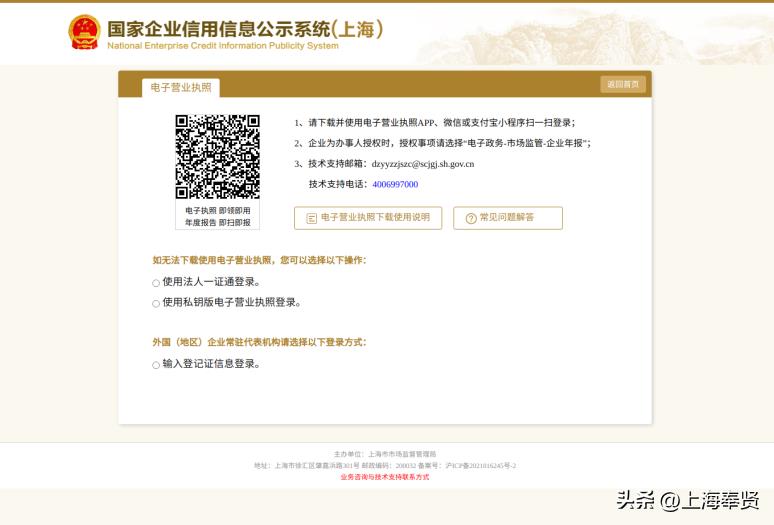Click the support email dzyyzzjszc@scjgj.sh.gov.cn text
This screenshot has width=774, height=525.
pos(423,164)
